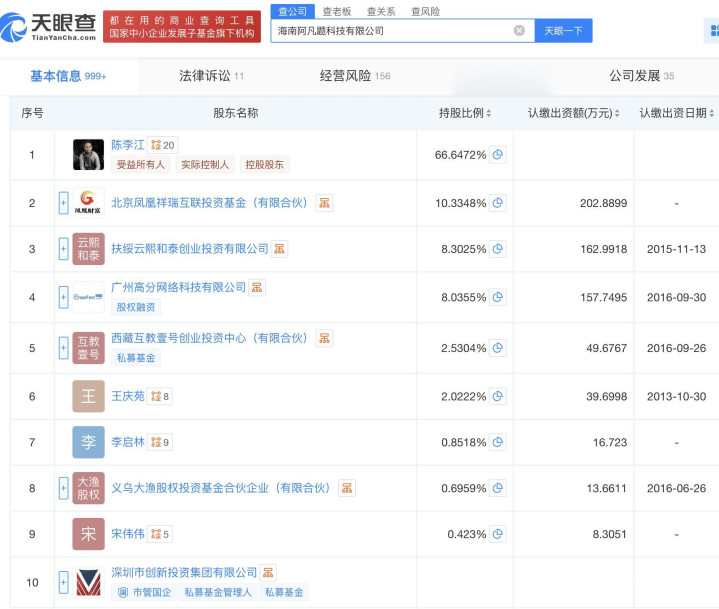Image resolution: width=719 pixels, height=609 pixels.
Task: Expand the 北京凤凰祥瑞互联投资基金 shareholder row
Action: [63, 203]
